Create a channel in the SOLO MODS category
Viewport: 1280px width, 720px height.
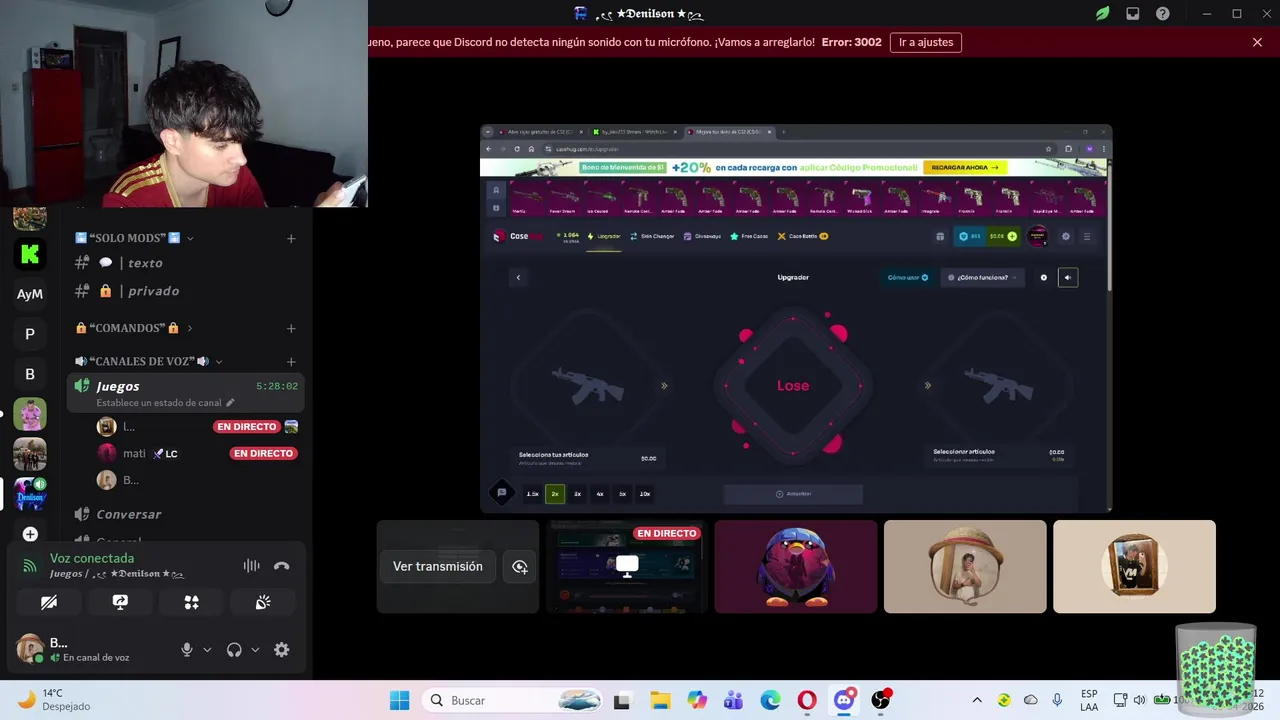[291, 238]
